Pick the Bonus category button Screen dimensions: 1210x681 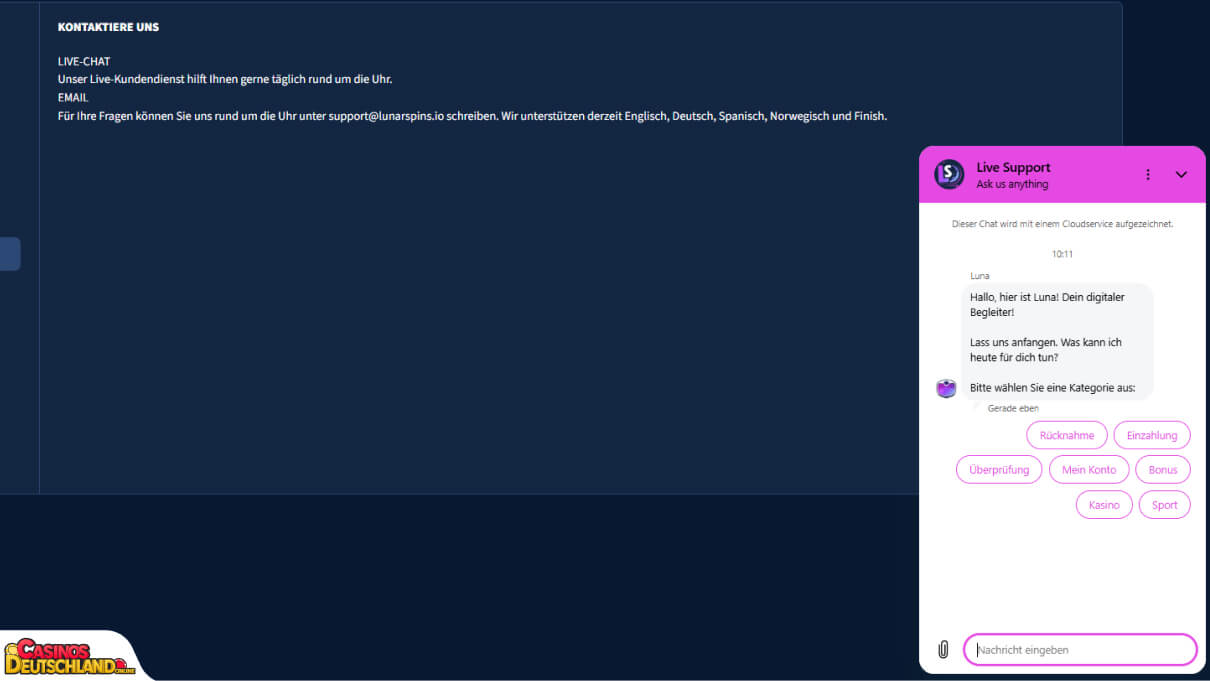tap(1163, 470)
